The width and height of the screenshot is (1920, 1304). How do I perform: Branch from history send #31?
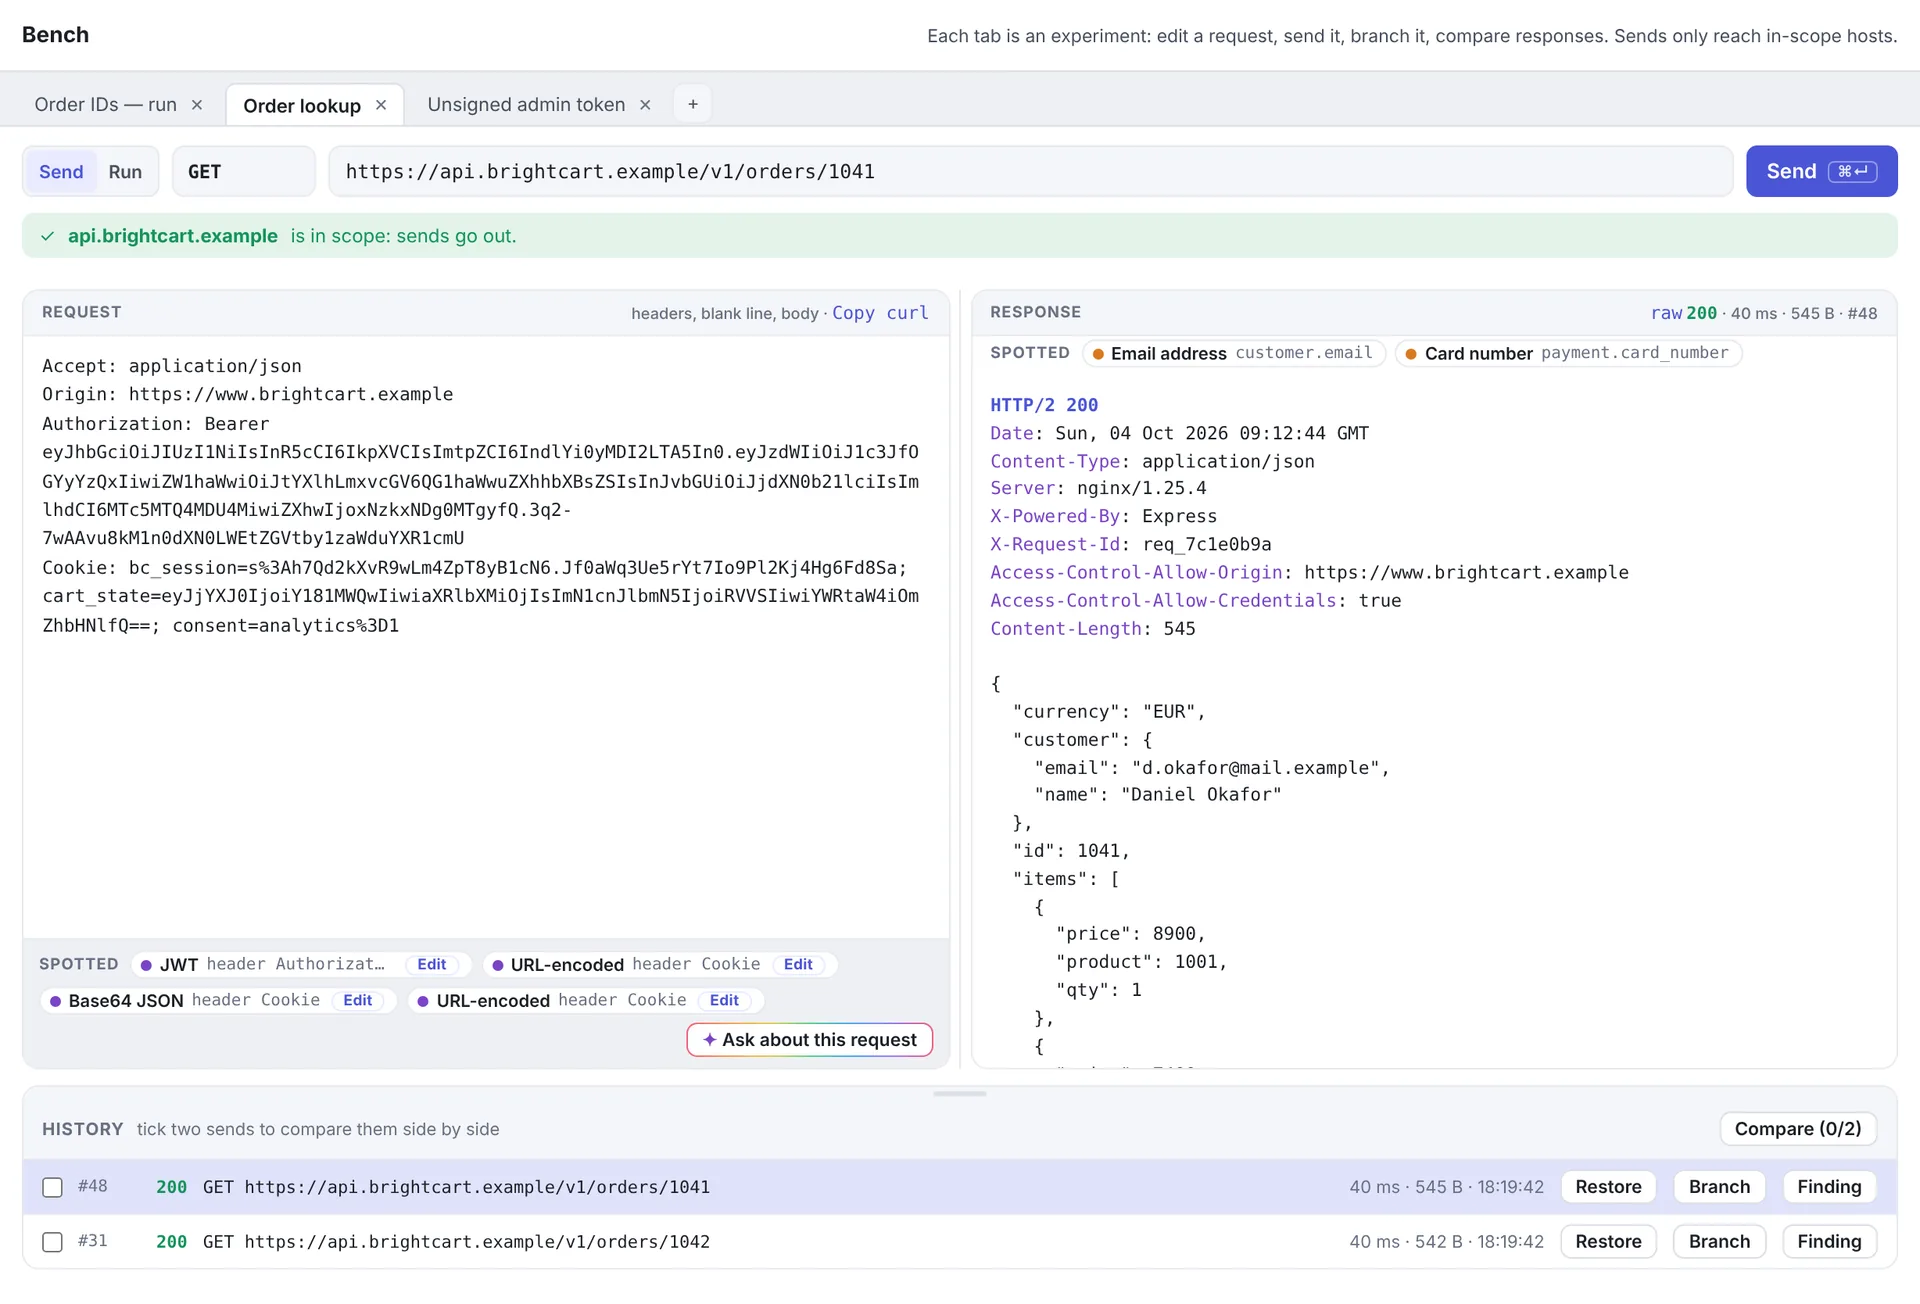(x=1719, y=1242)
